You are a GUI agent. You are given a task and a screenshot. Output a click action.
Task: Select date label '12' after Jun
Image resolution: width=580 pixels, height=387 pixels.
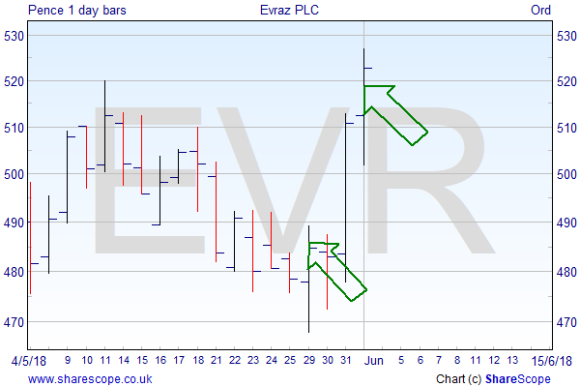click(494, 360)
